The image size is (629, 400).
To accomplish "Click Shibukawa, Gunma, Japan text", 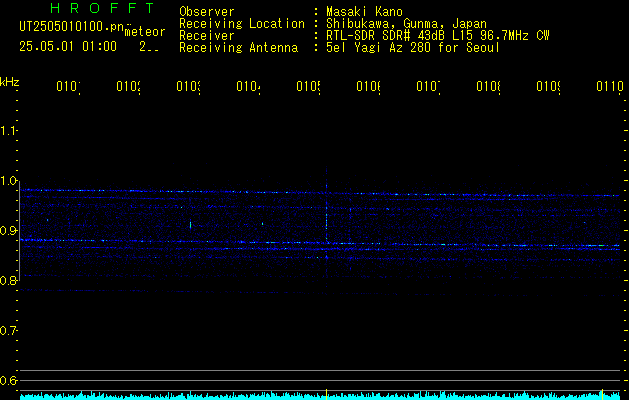I will pyautogui.click(x=406, y=24).
